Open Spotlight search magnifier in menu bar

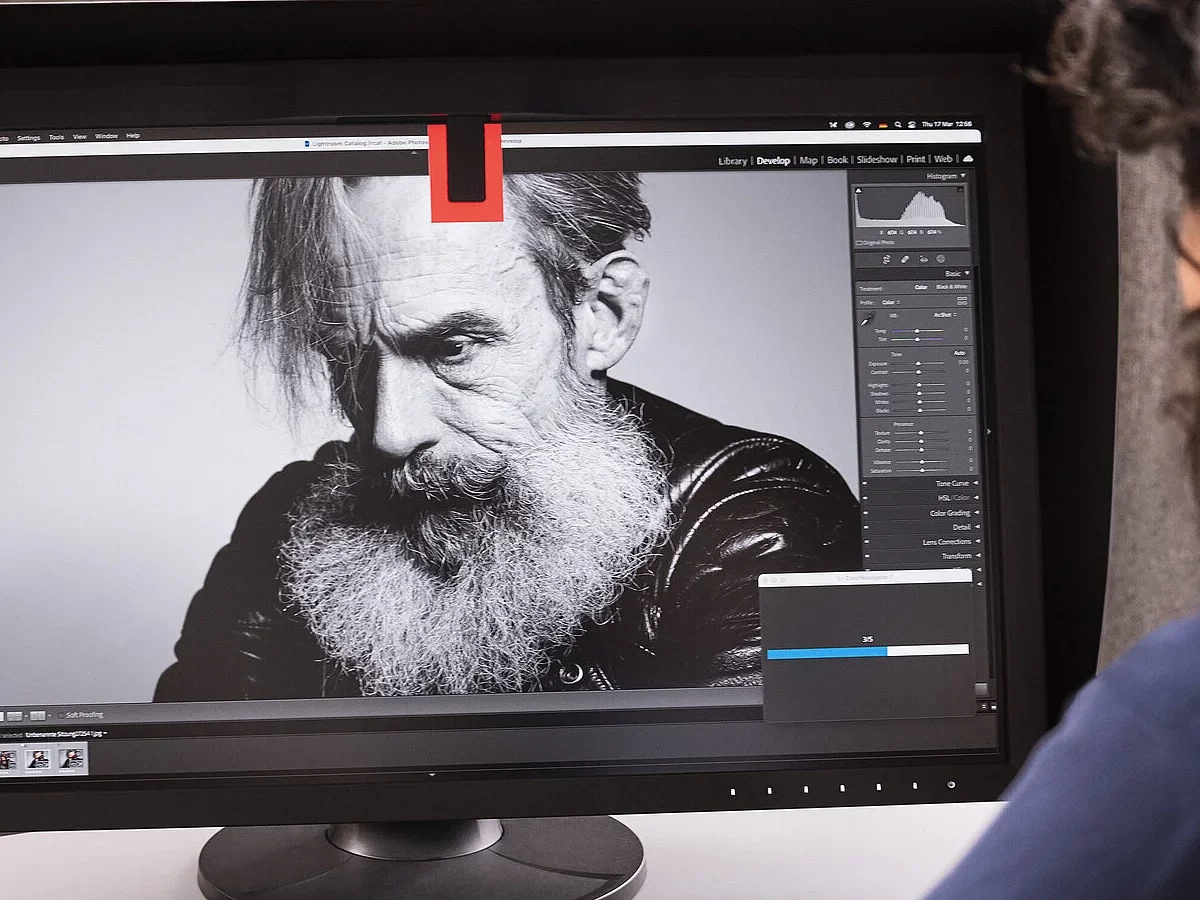click(x=898, y=124)
